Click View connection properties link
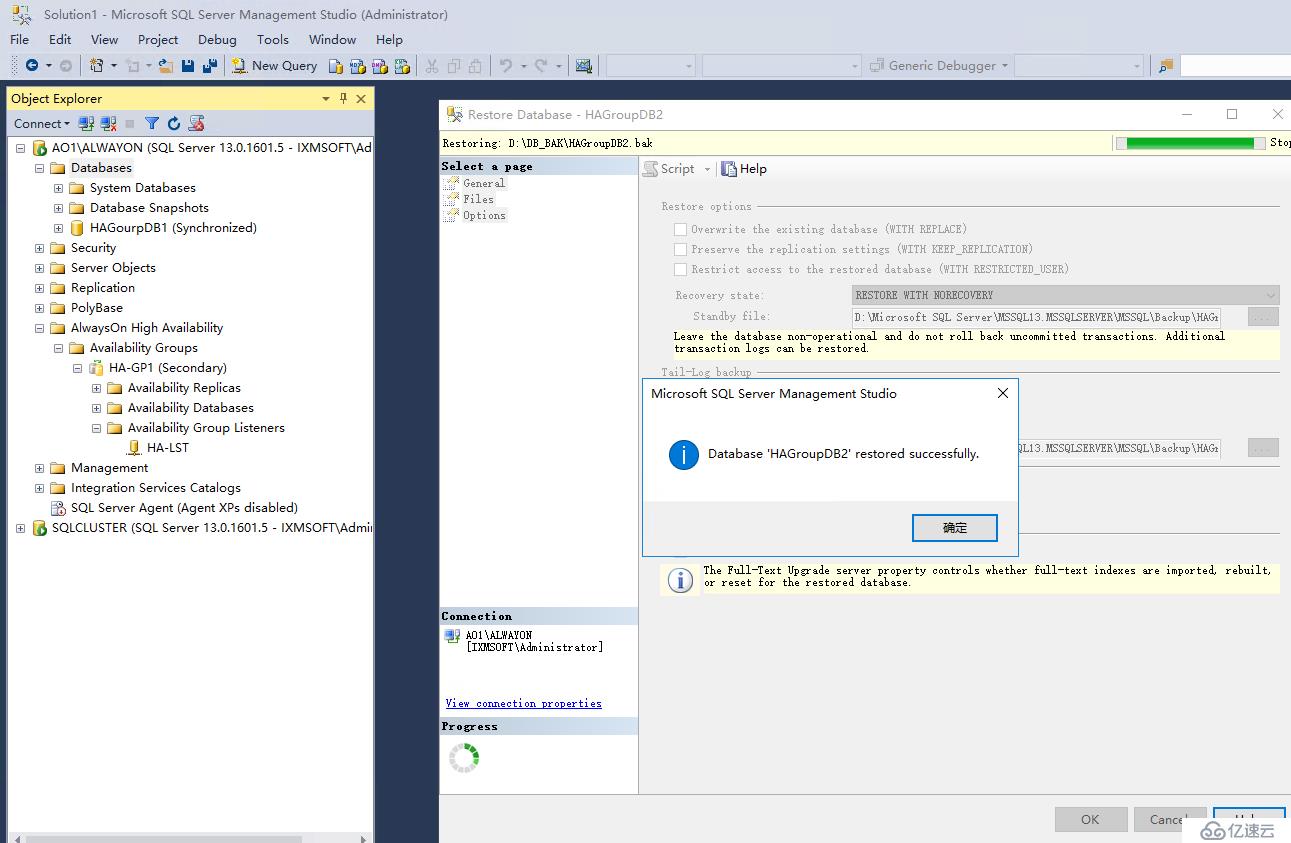This screenshot has width=1291, height=843. tap(523, 704)
